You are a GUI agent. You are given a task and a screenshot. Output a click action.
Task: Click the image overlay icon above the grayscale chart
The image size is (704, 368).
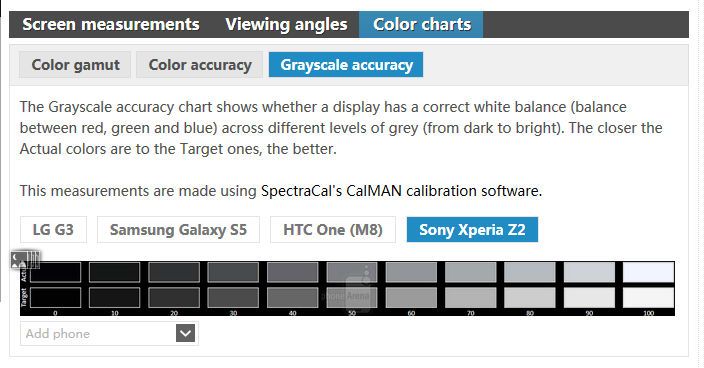tap(25, 259)
